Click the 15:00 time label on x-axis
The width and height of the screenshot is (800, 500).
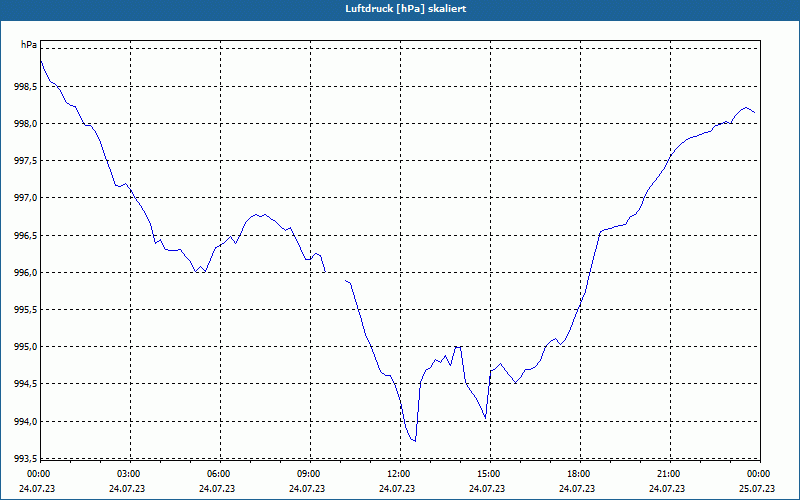coord(490,474)
